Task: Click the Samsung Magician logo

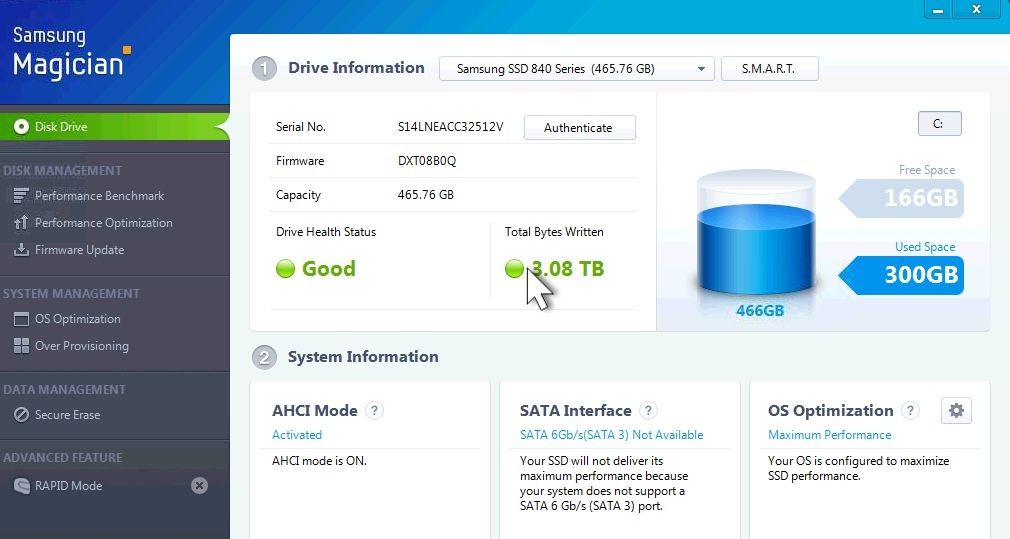Action: [71, 53]
